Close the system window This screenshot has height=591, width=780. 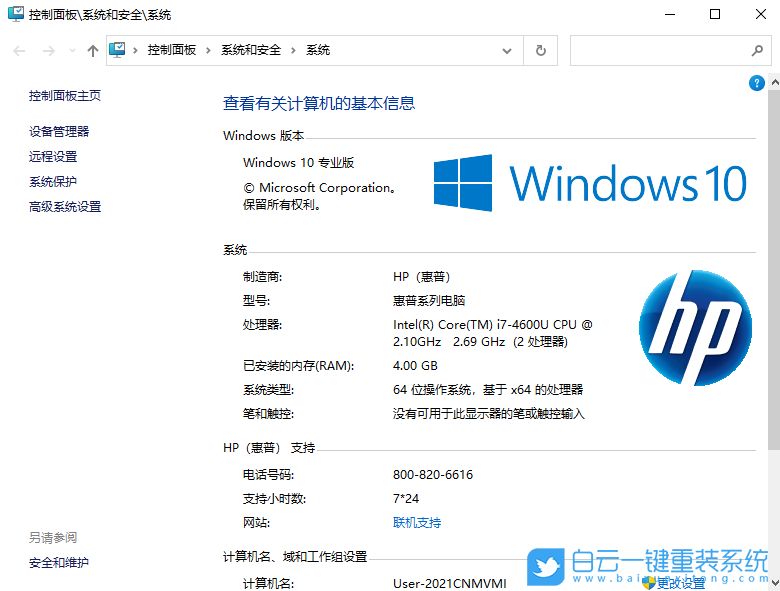pyautogui.click(x=761, y=14)
